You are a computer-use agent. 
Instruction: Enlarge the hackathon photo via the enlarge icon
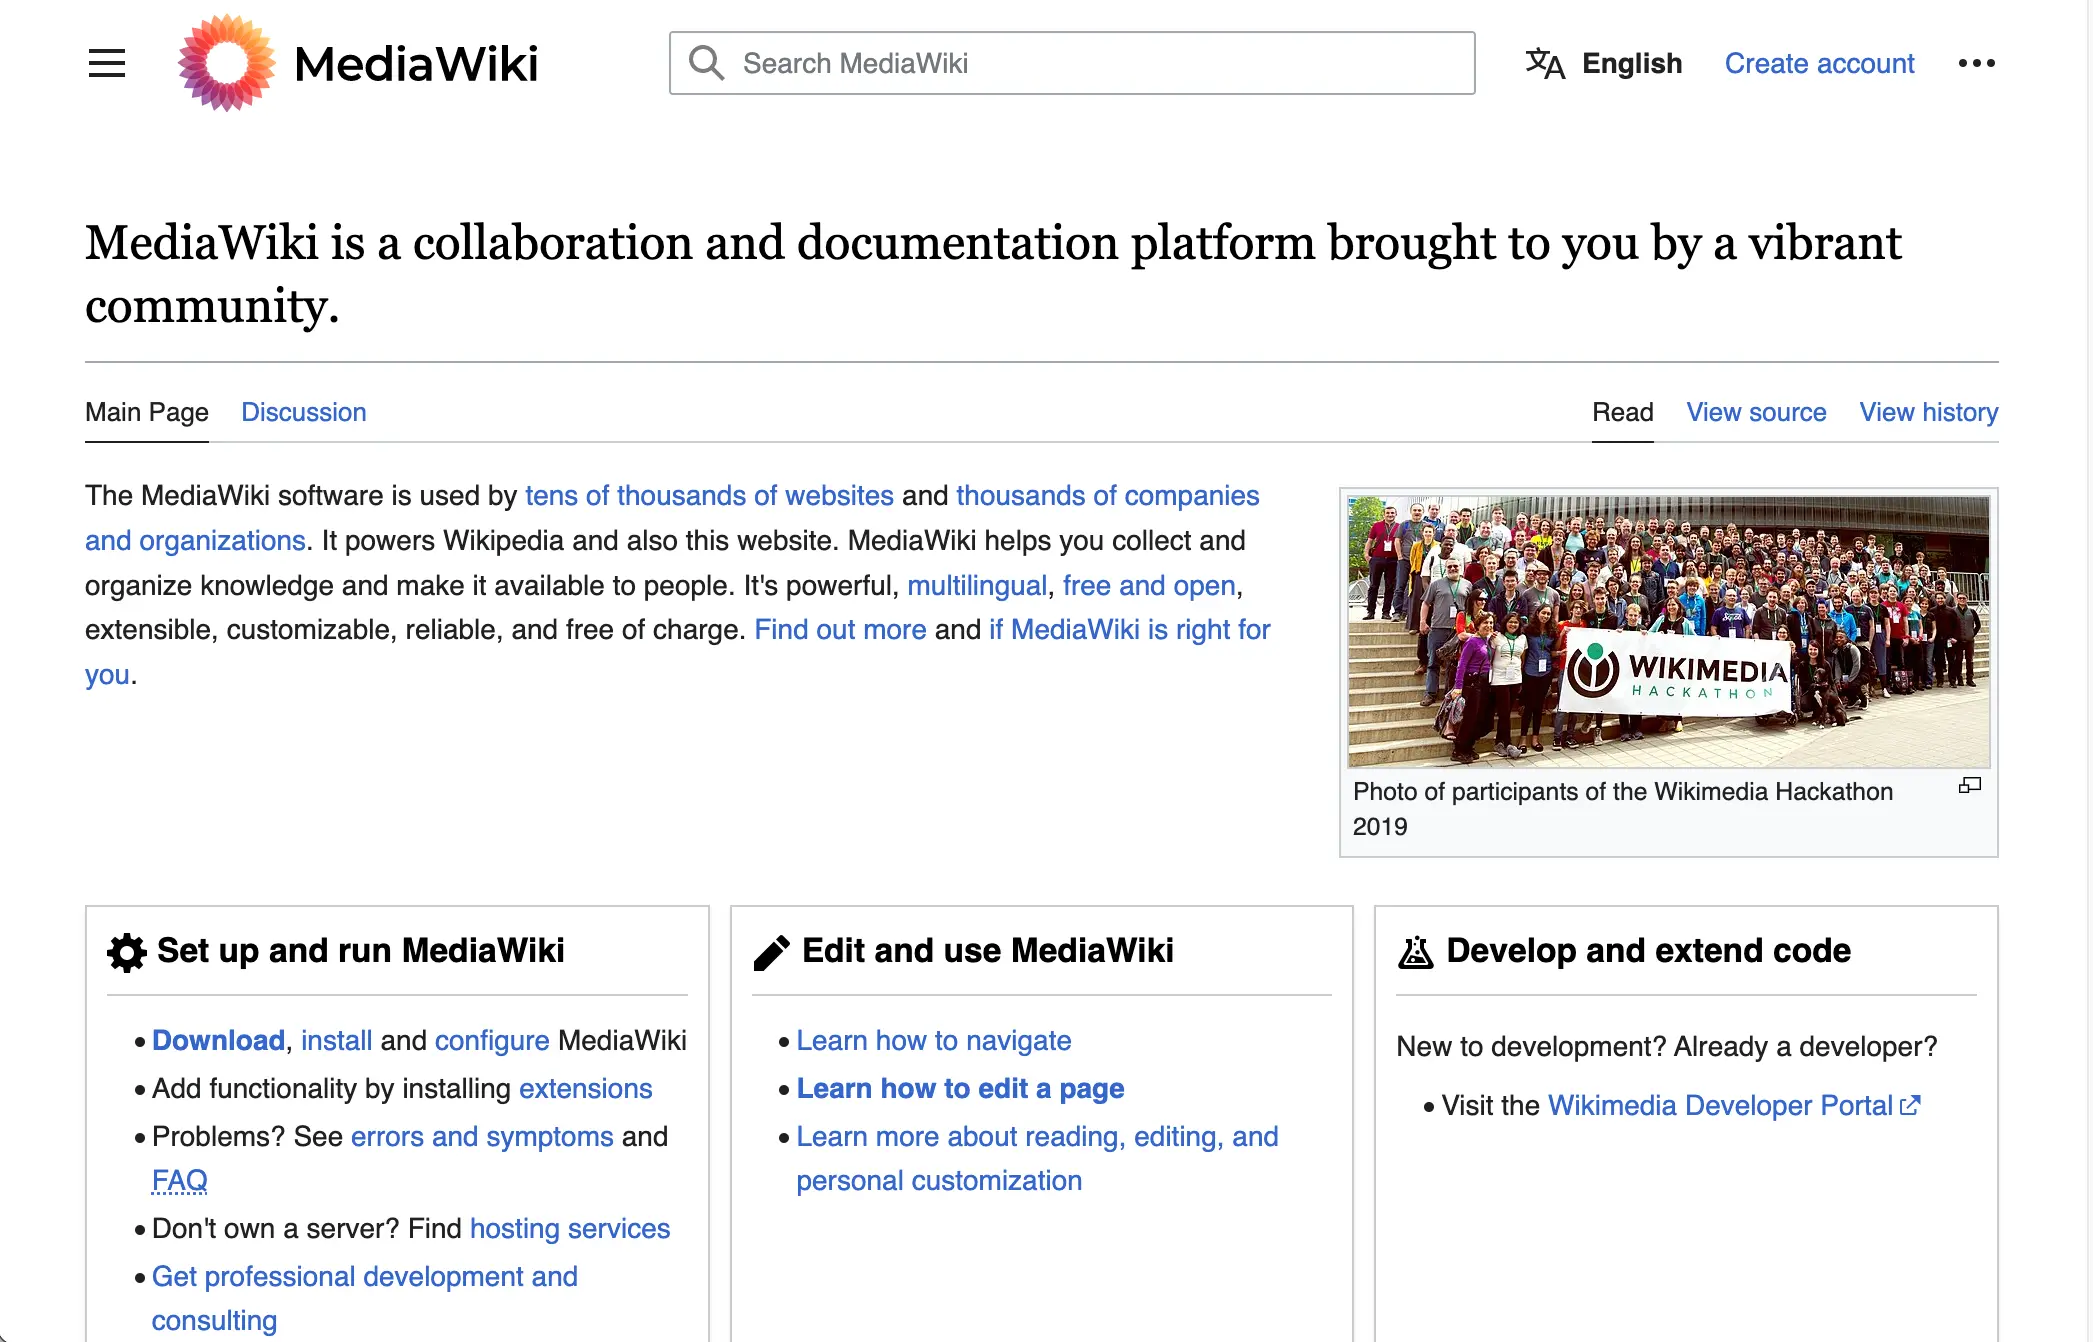[1969, 786]
